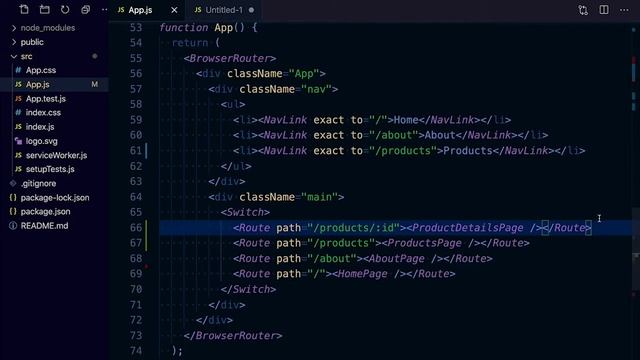Open App.test.js file
The height and width of the screenshot is (360, 640).
[46, 99]
